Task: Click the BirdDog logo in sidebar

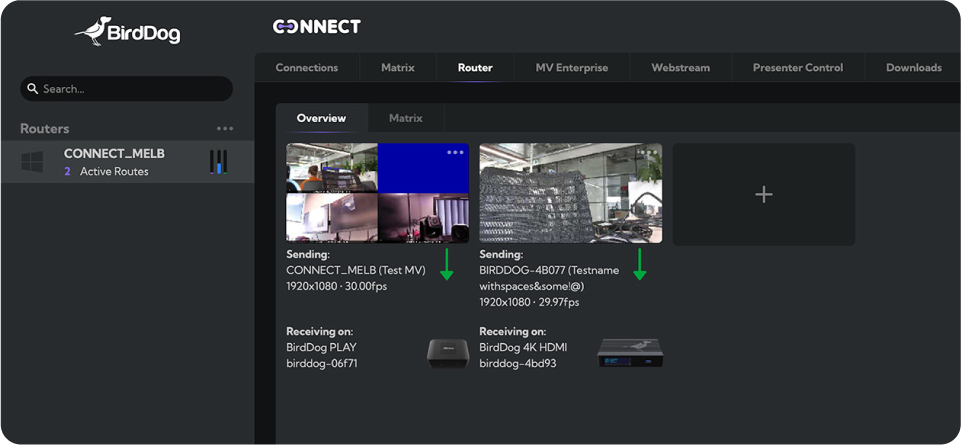Action: (127, 33)
